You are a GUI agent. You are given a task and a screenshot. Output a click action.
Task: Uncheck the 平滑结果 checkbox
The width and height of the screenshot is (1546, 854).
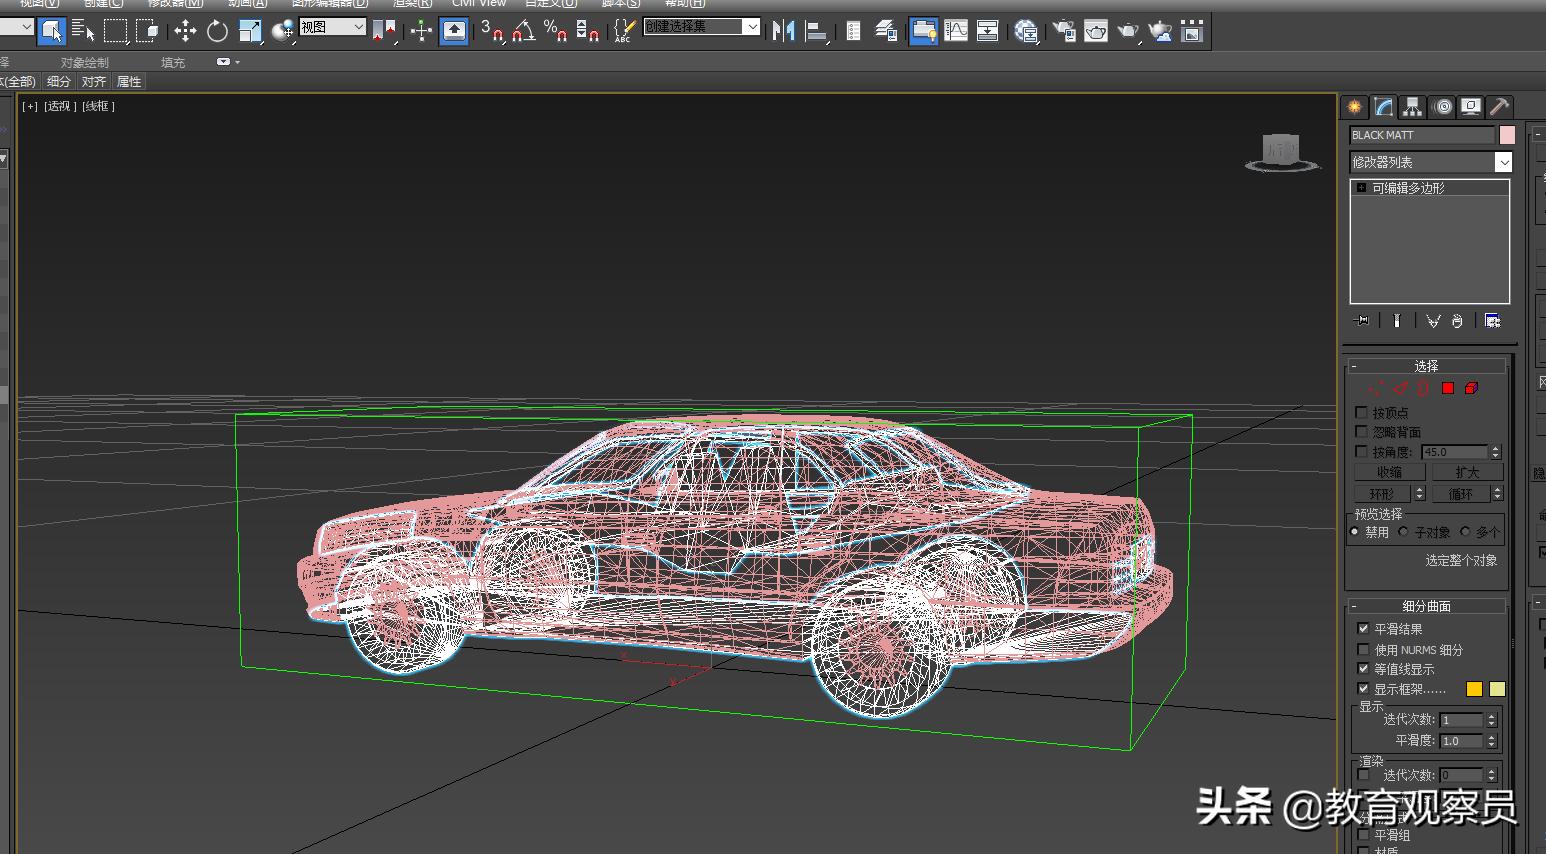click(1363, 629)
